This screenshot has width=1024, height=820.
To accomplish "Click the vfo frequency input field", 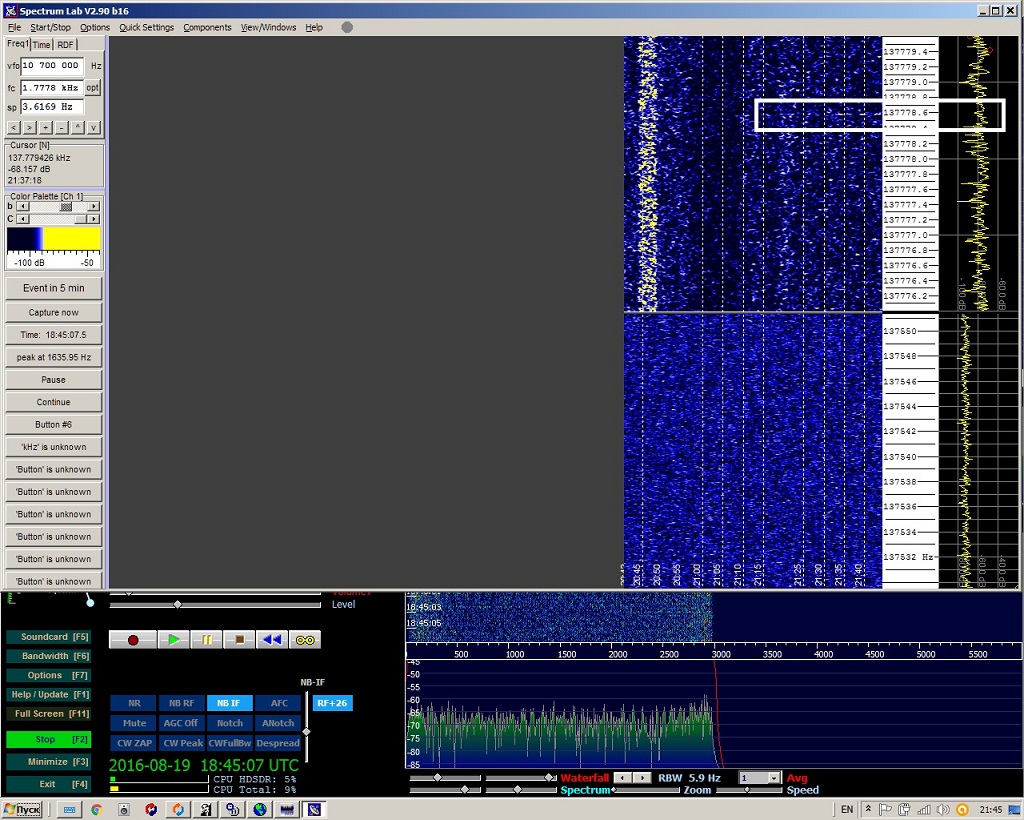I will 52,65.
